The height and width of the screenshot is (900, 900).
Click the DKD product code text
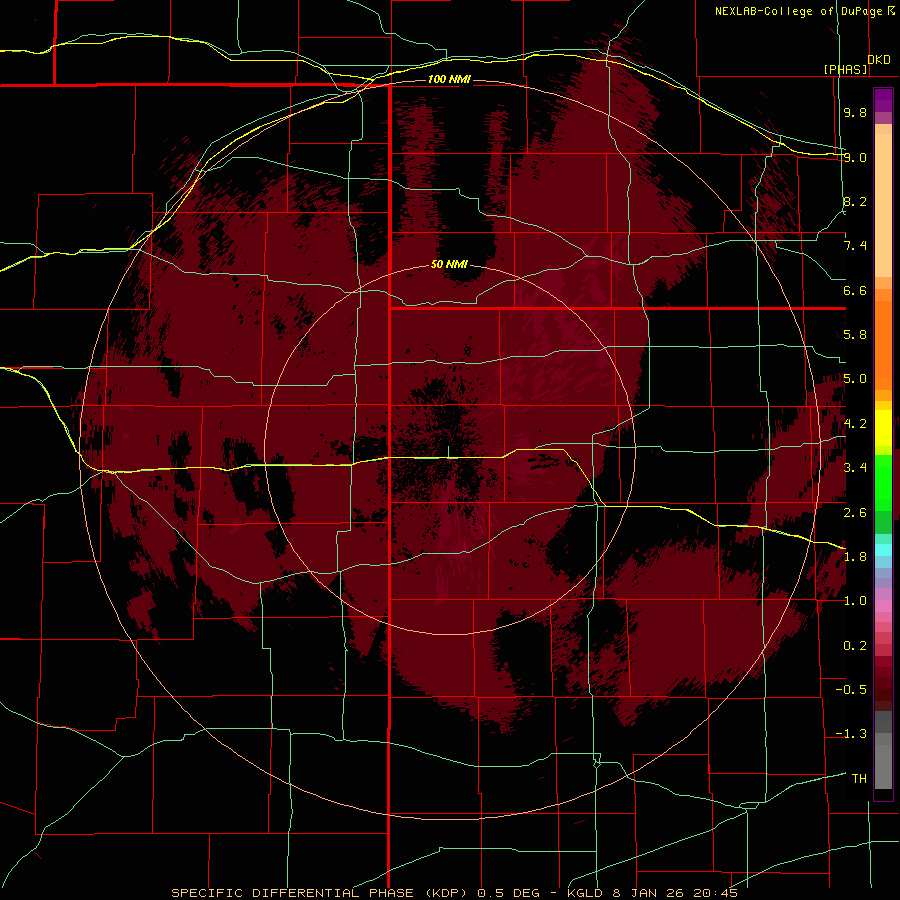tap(879, 60)
